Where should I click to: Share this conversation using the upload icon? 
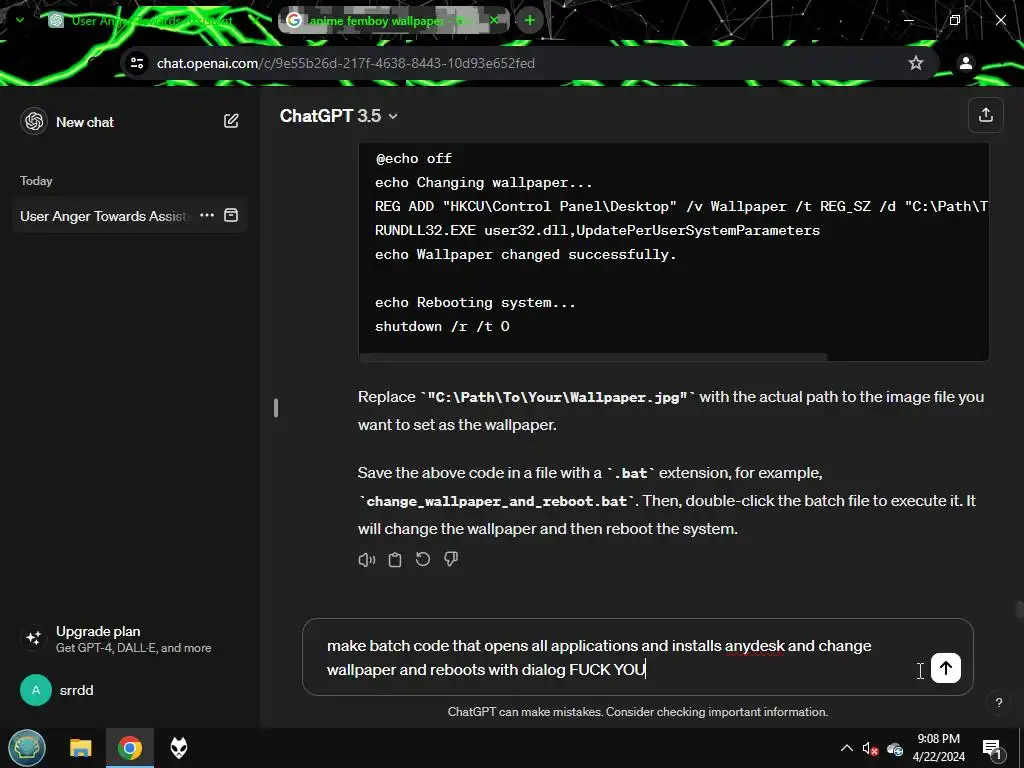click(x=985, y=116)
